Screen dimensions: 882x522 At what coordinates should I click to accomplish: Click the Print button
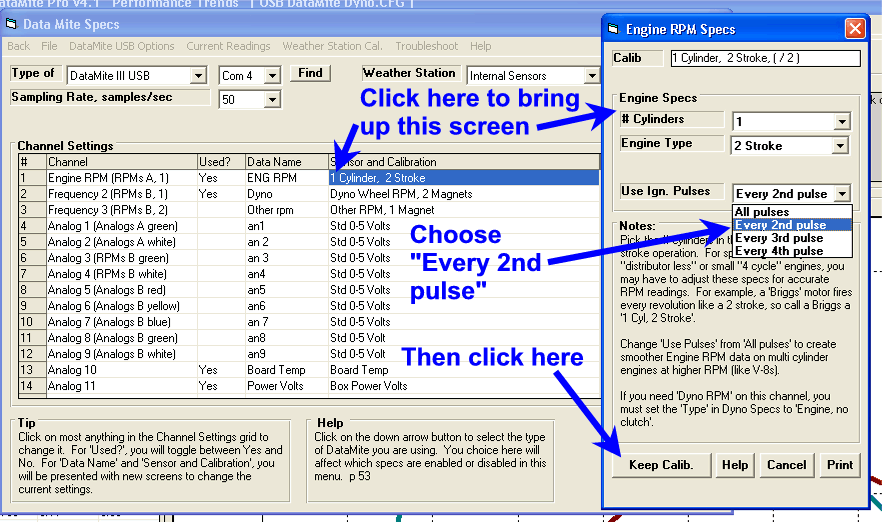point(840,465)
